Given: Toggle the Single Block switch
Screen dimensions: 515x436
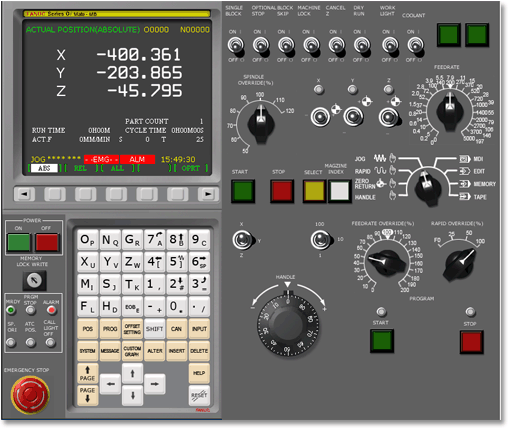Looking at the screenshot, I should coord(236,46).
